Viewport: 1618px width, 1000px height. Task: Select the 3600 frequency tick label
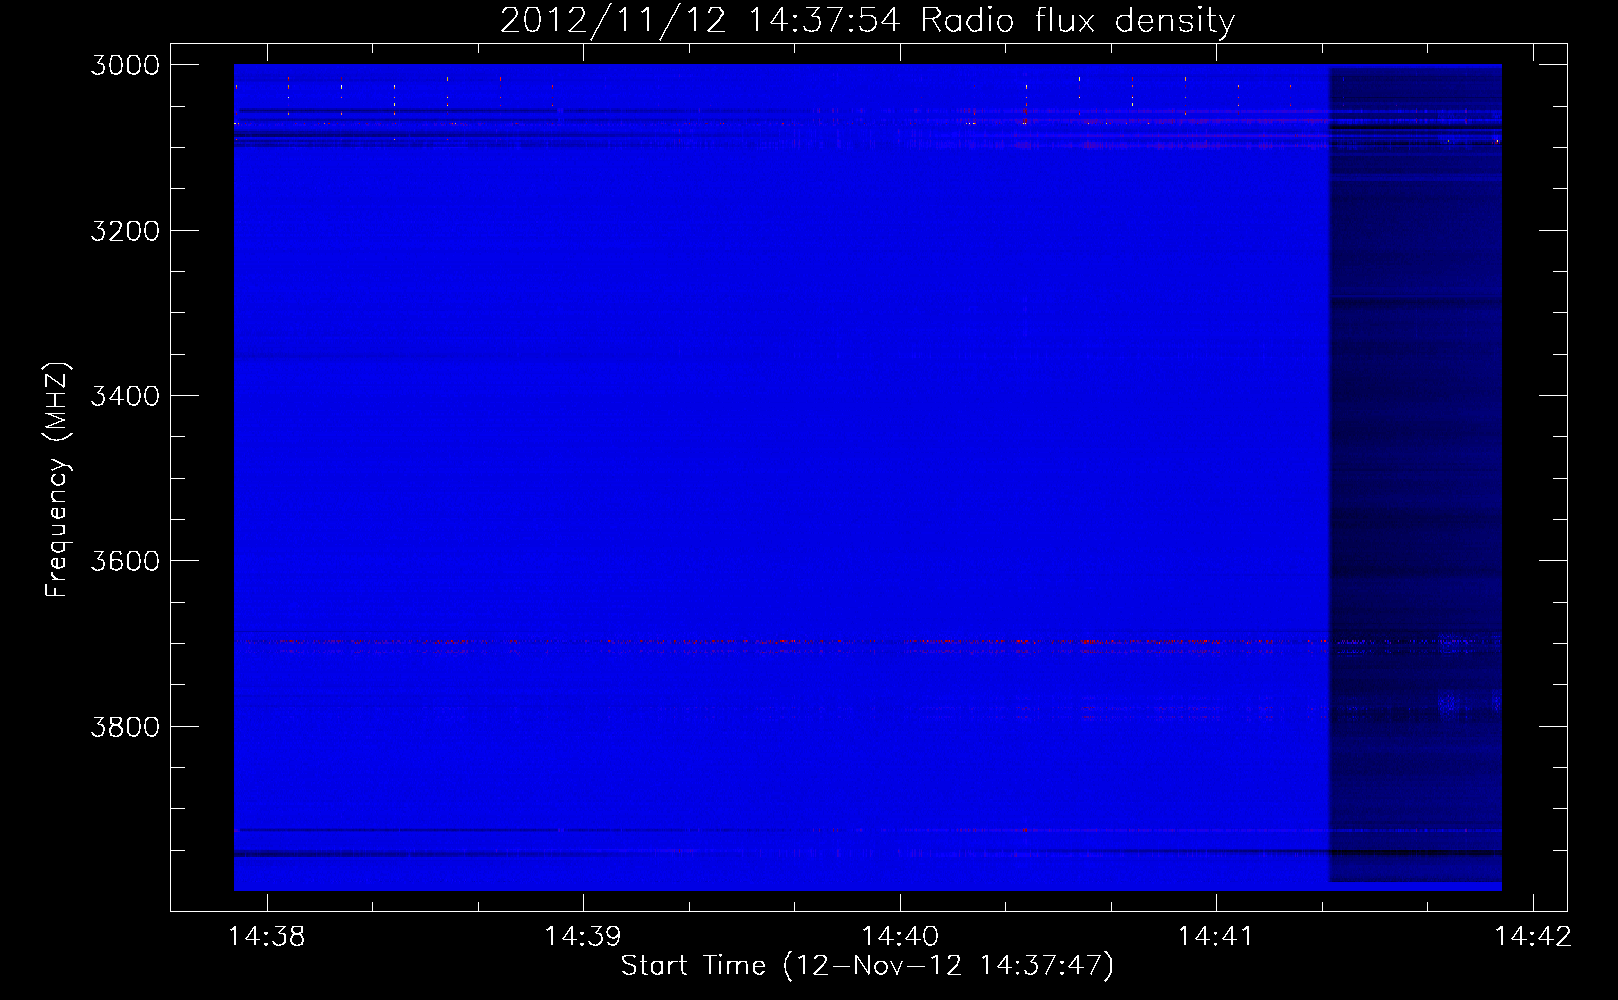[125, 561]
